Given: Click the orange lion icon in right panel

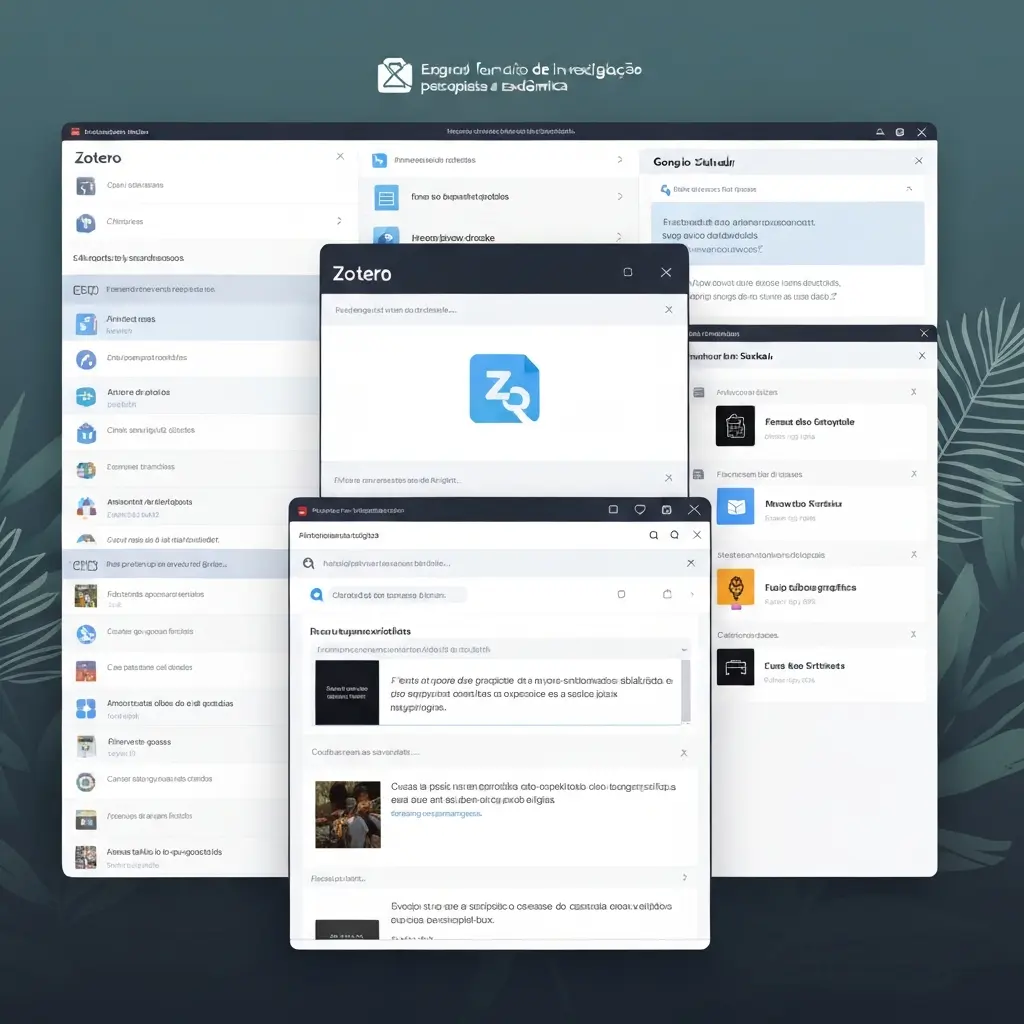Looking at the screenshot, I should click(735, 588).
